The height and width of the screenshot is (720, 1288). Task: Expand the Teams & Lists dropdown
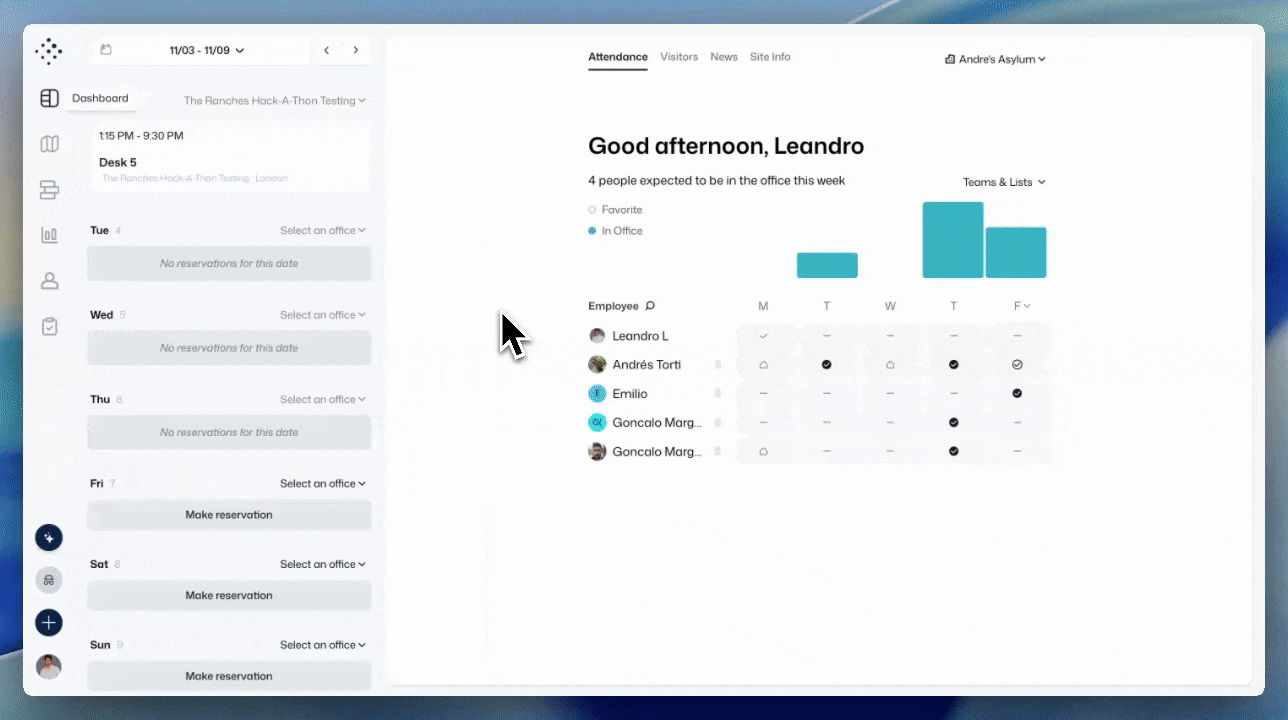click(1003, 182)
